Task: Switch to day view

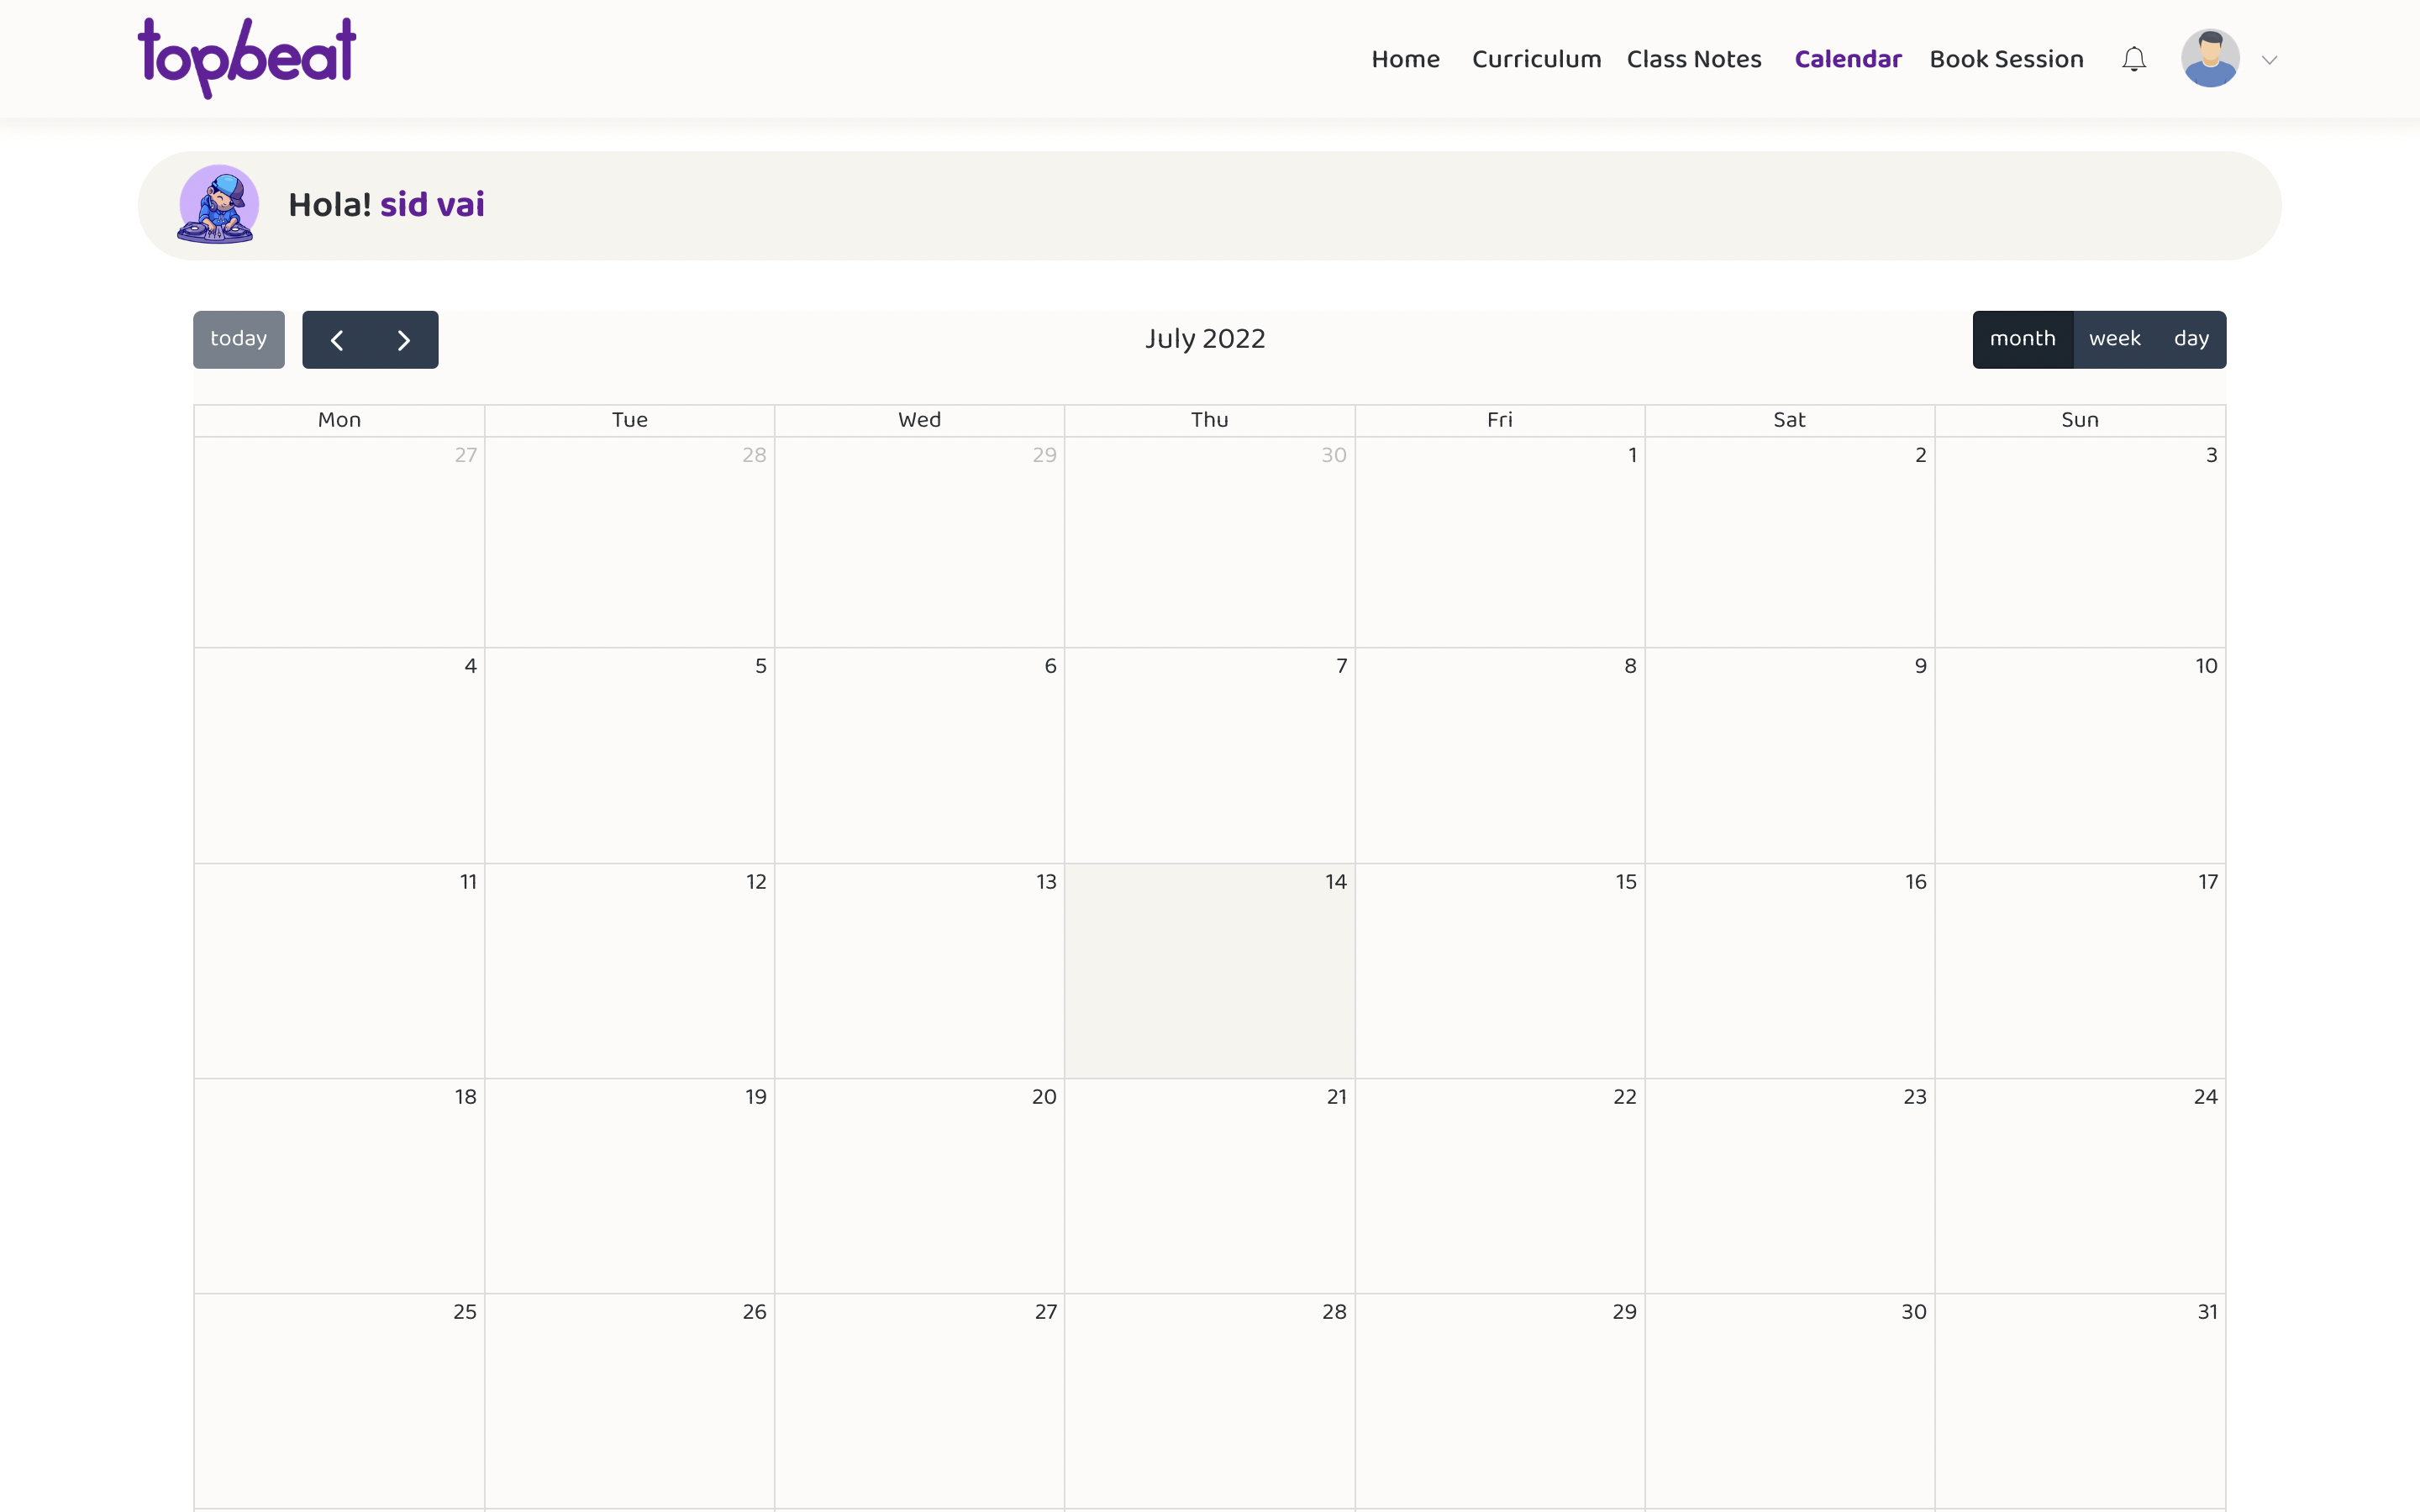Action: pos(2191,340)
